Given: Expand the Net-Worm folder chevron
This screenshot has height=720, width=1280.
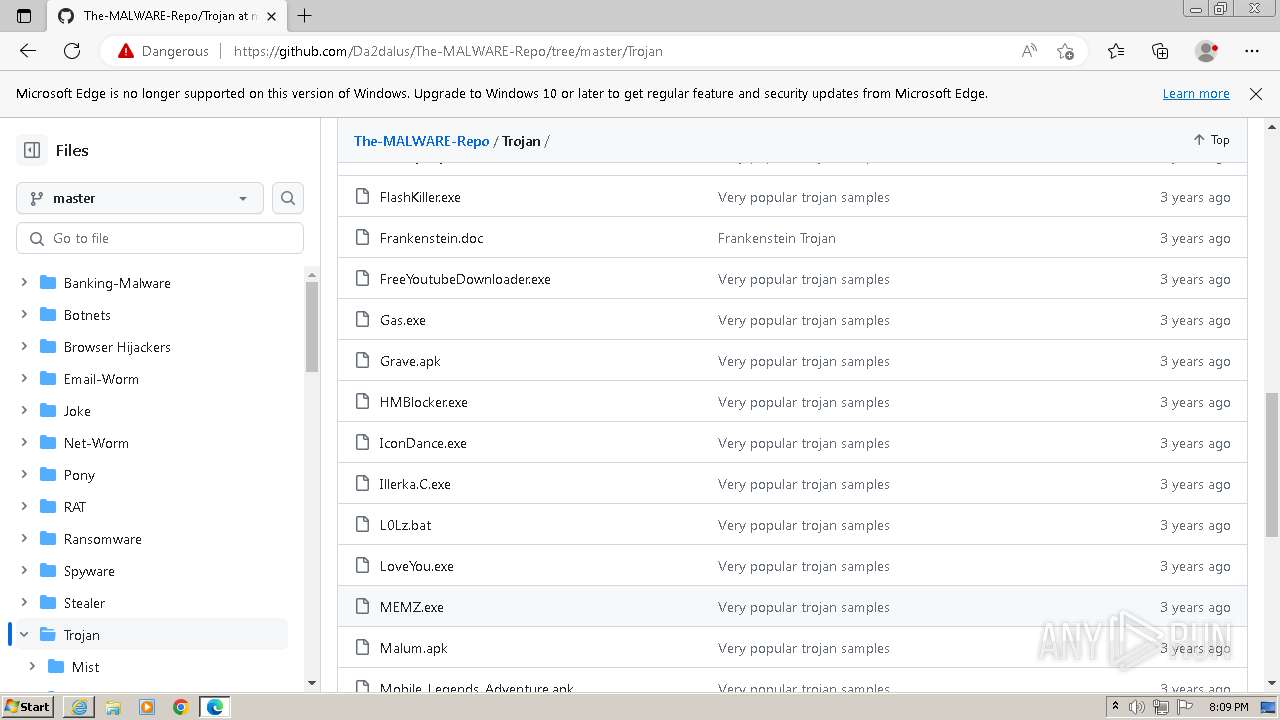Looking at the screenshot, I should (x=24, y=443).
